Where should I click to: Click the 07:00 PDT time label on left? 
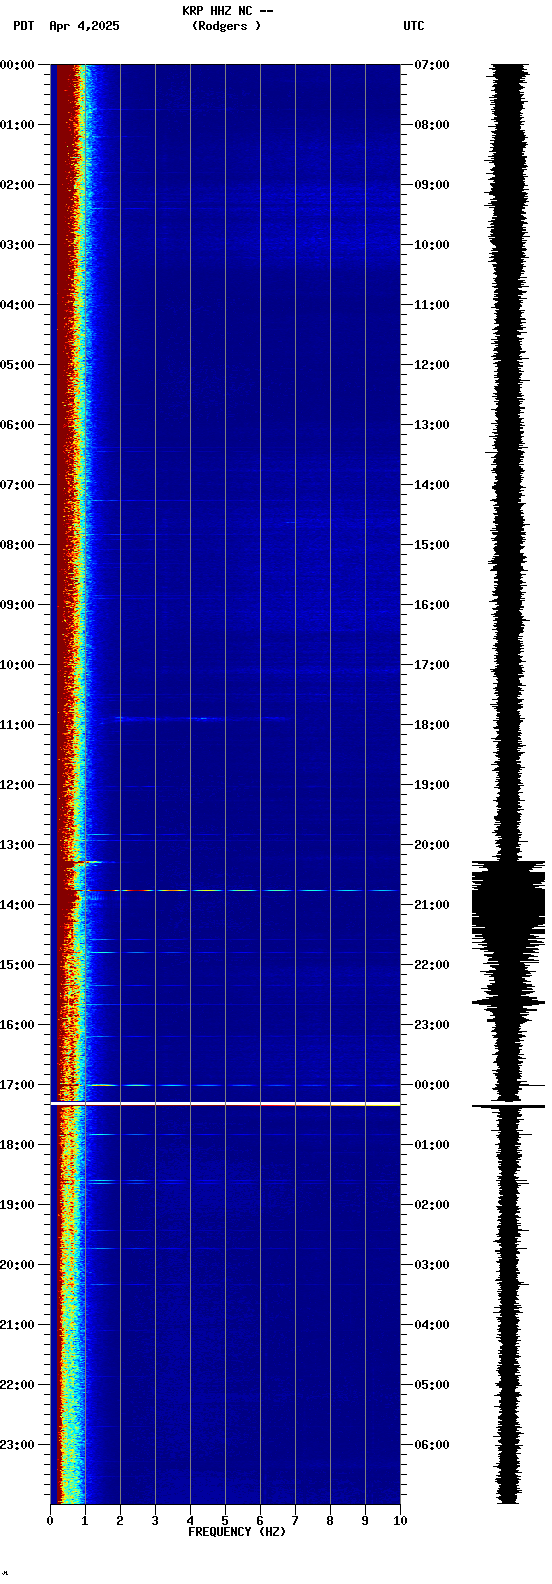coord(18,485)
